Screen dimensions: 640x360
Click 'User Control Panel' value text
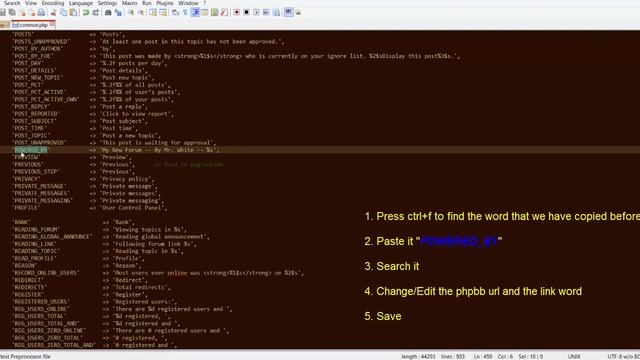point(133,208)
